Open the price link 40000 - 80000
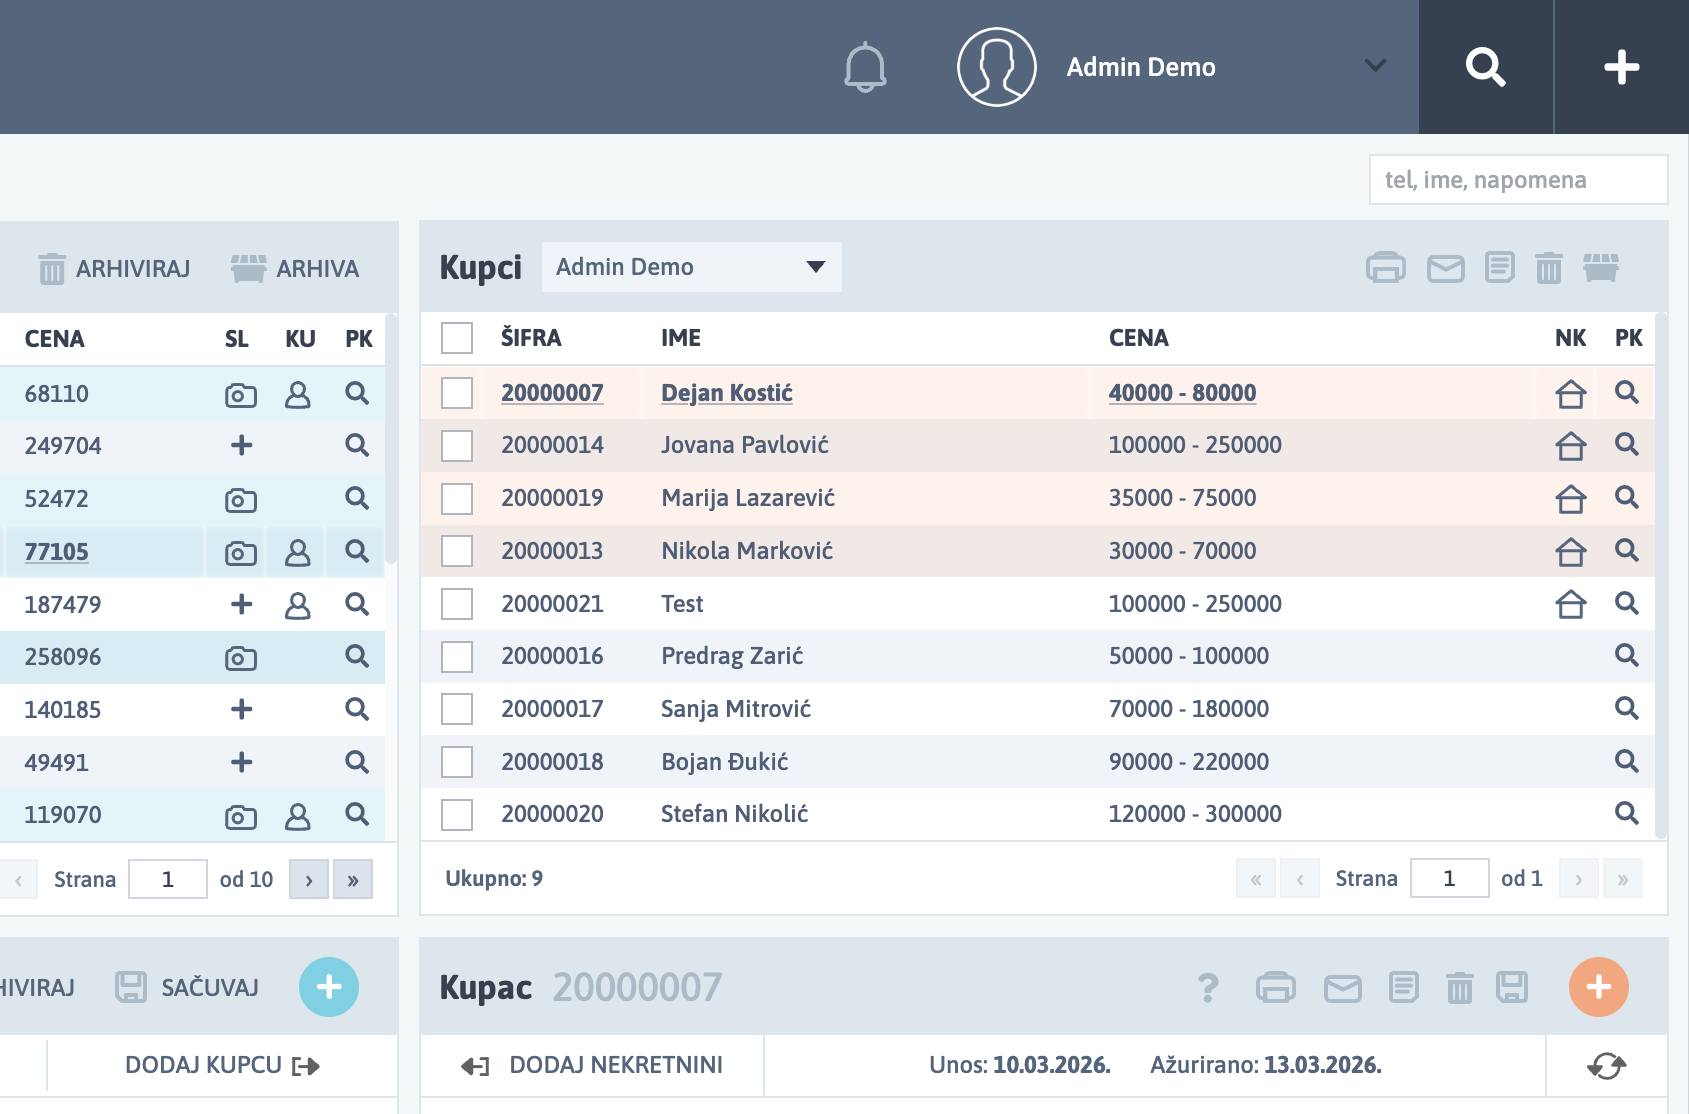Screen dimensions: 1689x1114 point(1182,393)
